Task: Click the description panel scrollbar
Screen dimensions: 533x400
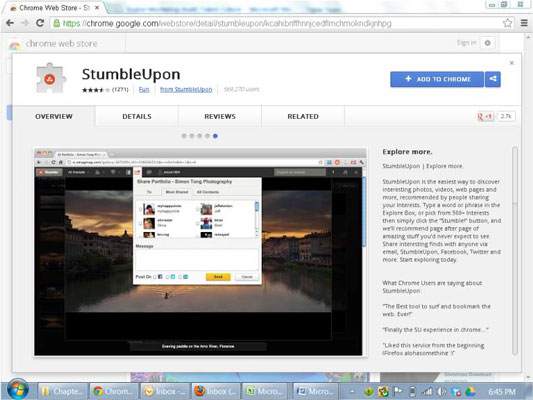Action: point(515,251)
